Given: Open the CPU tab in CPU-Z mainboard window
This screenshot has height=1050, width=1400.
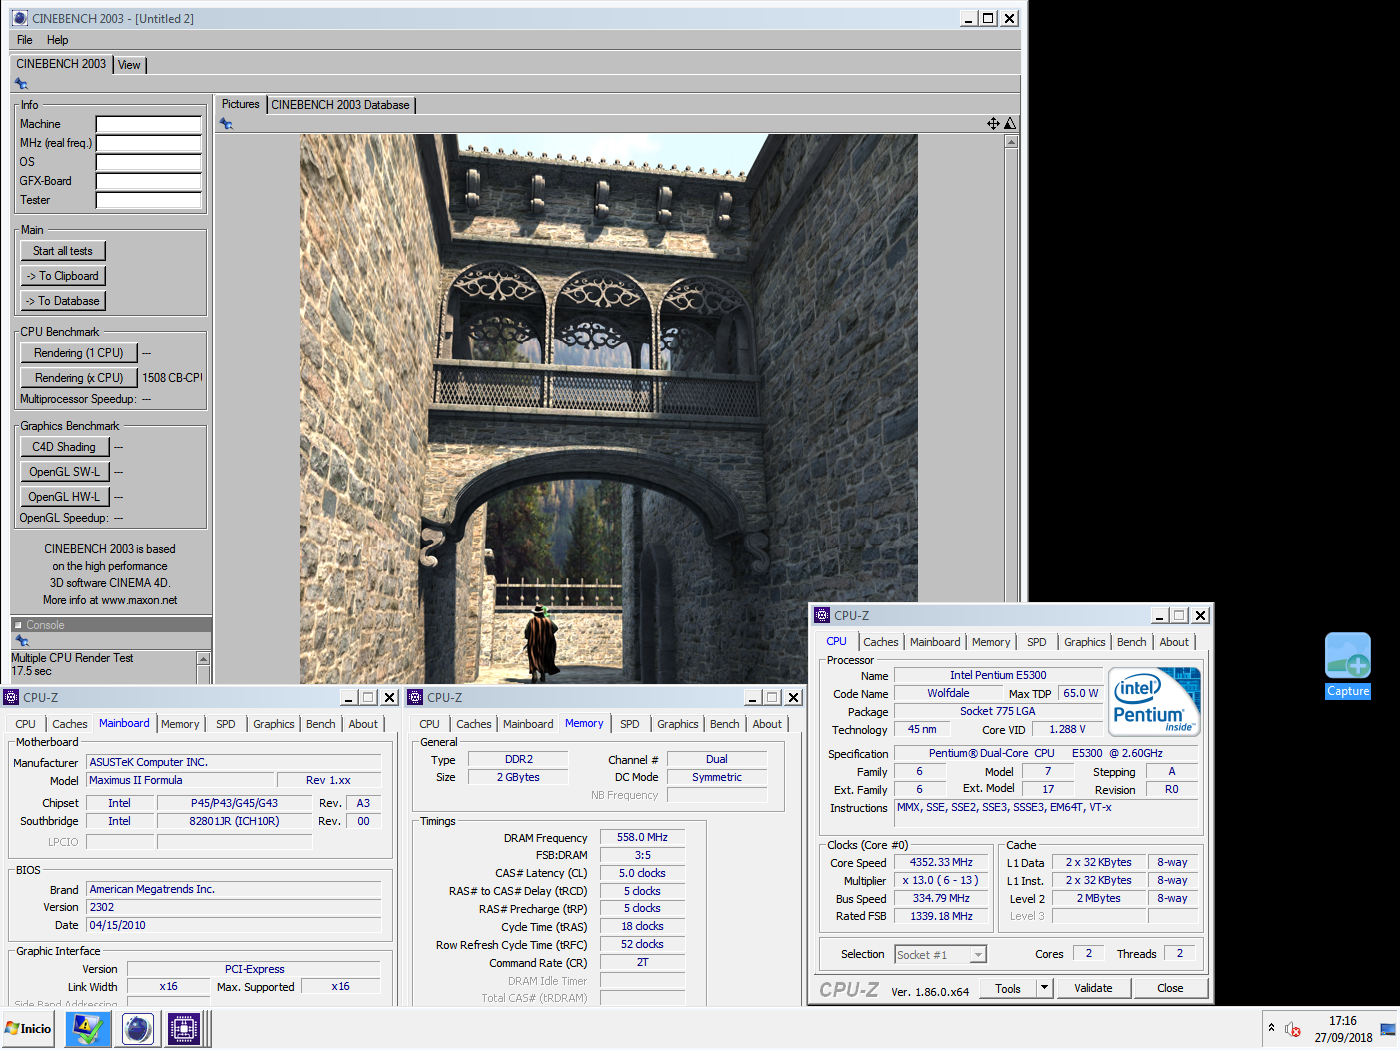Looking at the screenshot, I should tap(26, 724).
